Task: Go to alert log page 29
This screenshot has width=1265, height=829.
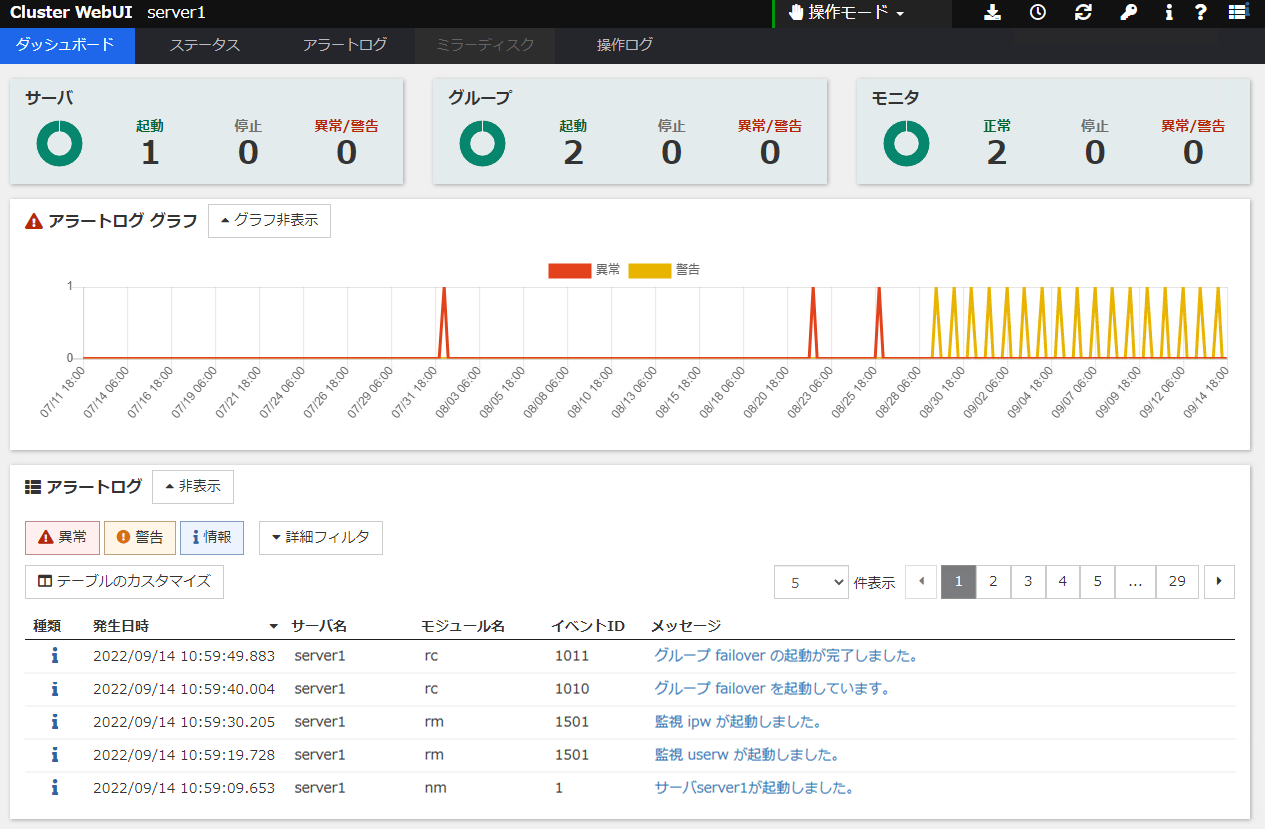Action: coord(1177,581)
